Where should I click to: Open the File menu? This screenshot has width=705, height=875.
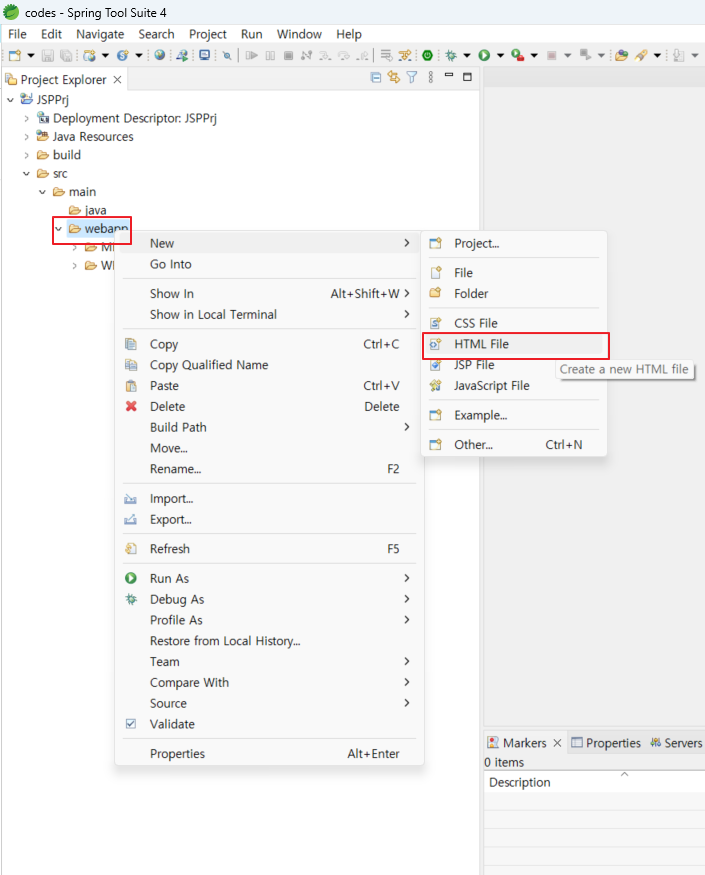tap(17, 34)
